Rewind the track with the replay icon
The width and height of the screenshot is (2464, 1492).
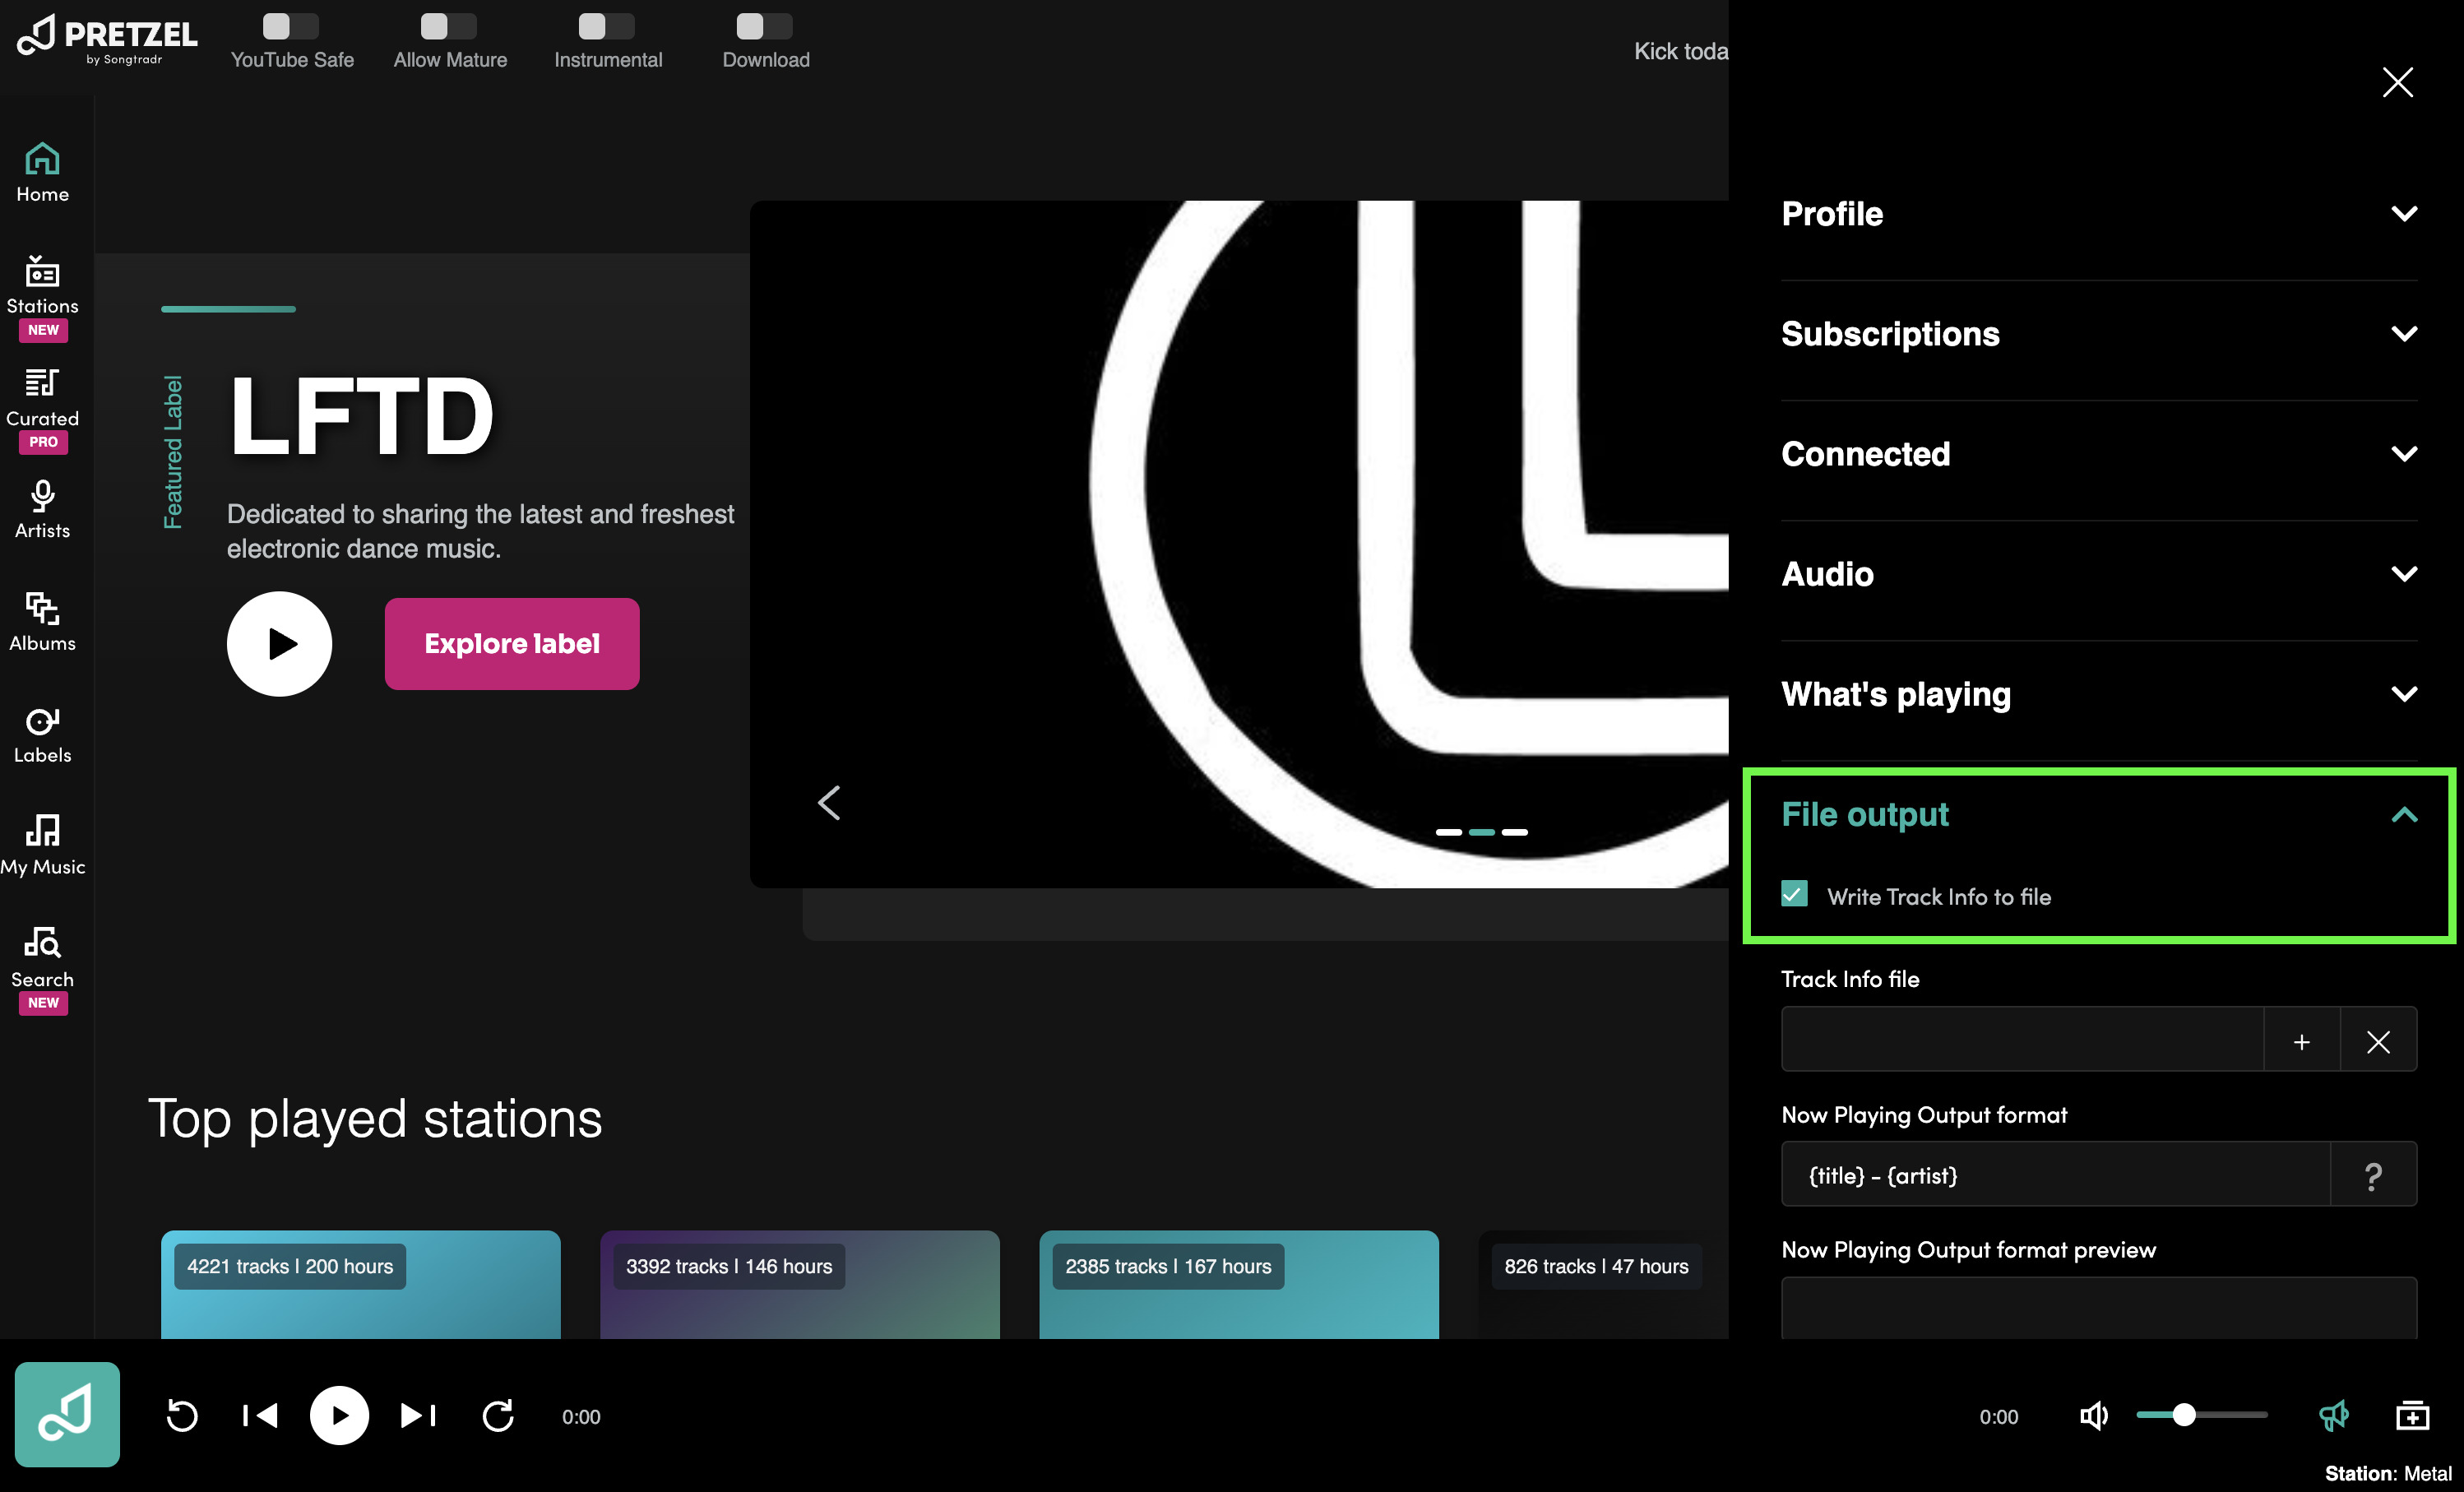click(182, 1416)
